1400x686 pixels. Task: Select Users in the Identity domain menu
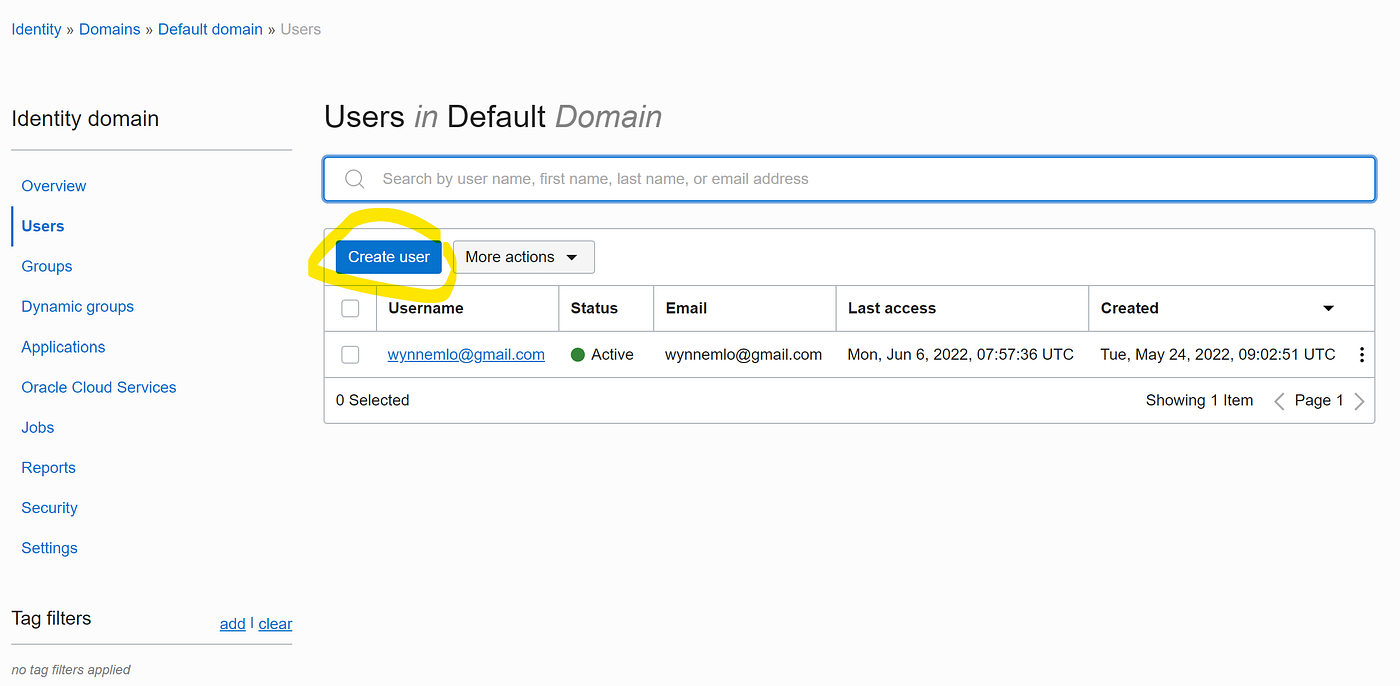coord(43,226)
